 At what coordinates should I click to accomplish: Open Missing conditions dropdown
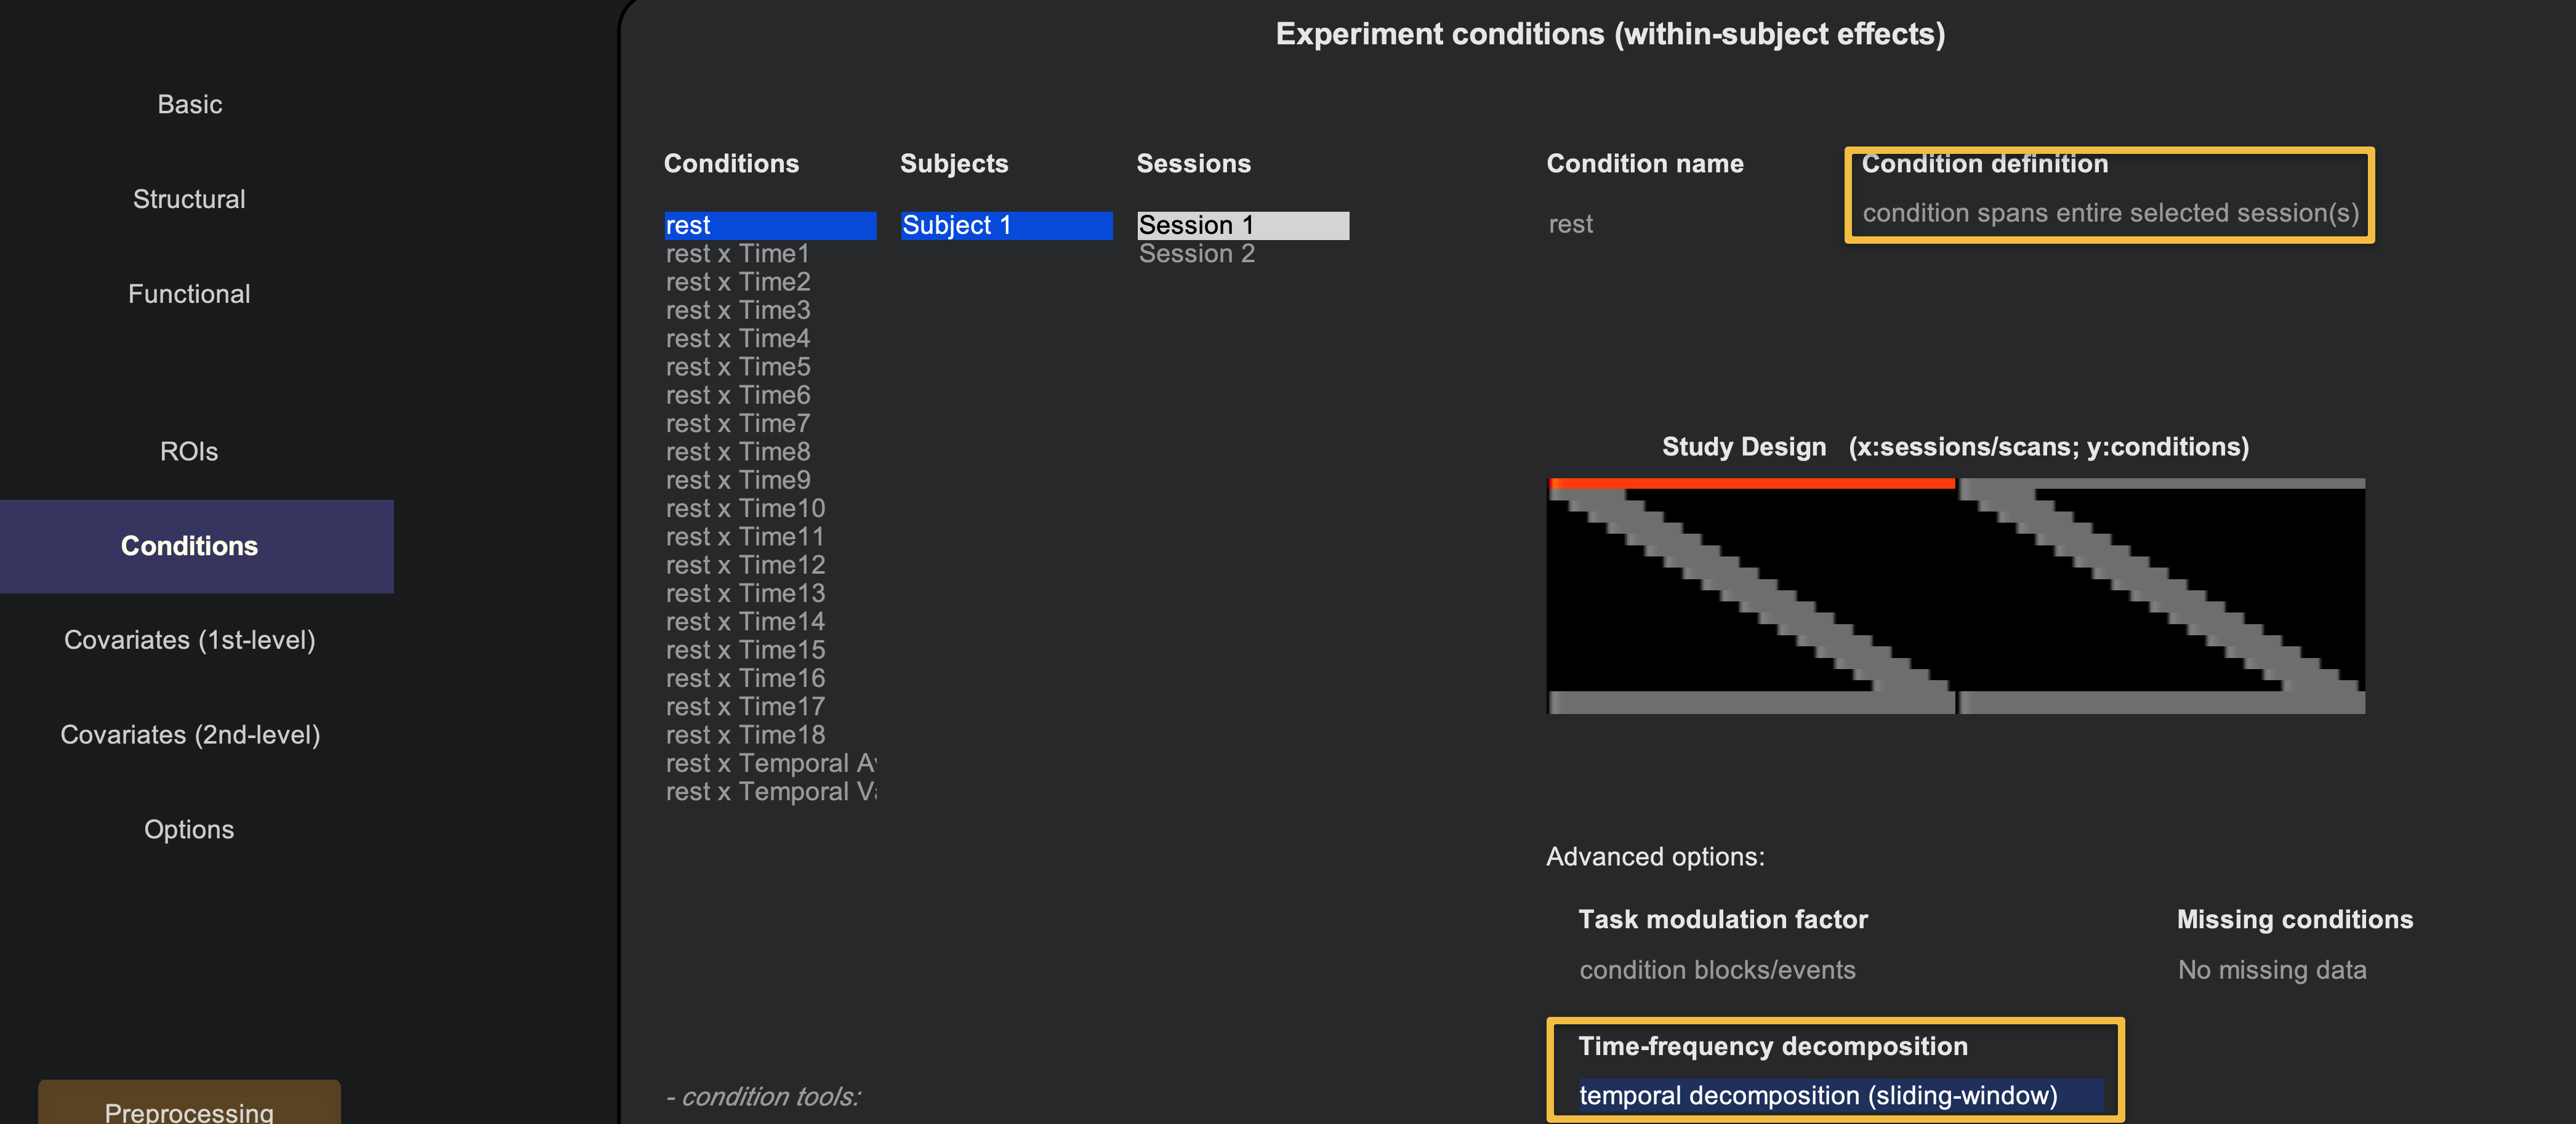coord(2272,970)
